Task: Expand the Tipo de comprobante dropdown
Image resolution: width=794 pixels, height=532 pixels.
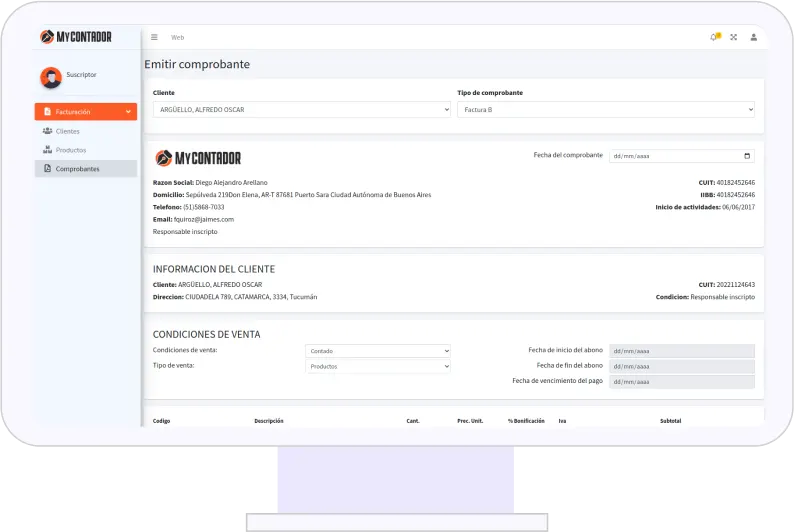Action: [x=605, y=110]
